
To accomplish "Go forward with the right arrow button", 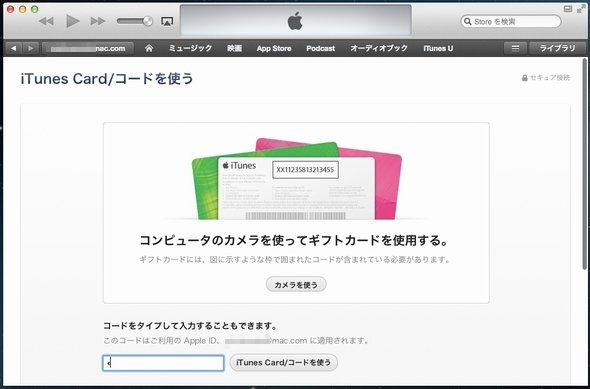I will (30, 48).
